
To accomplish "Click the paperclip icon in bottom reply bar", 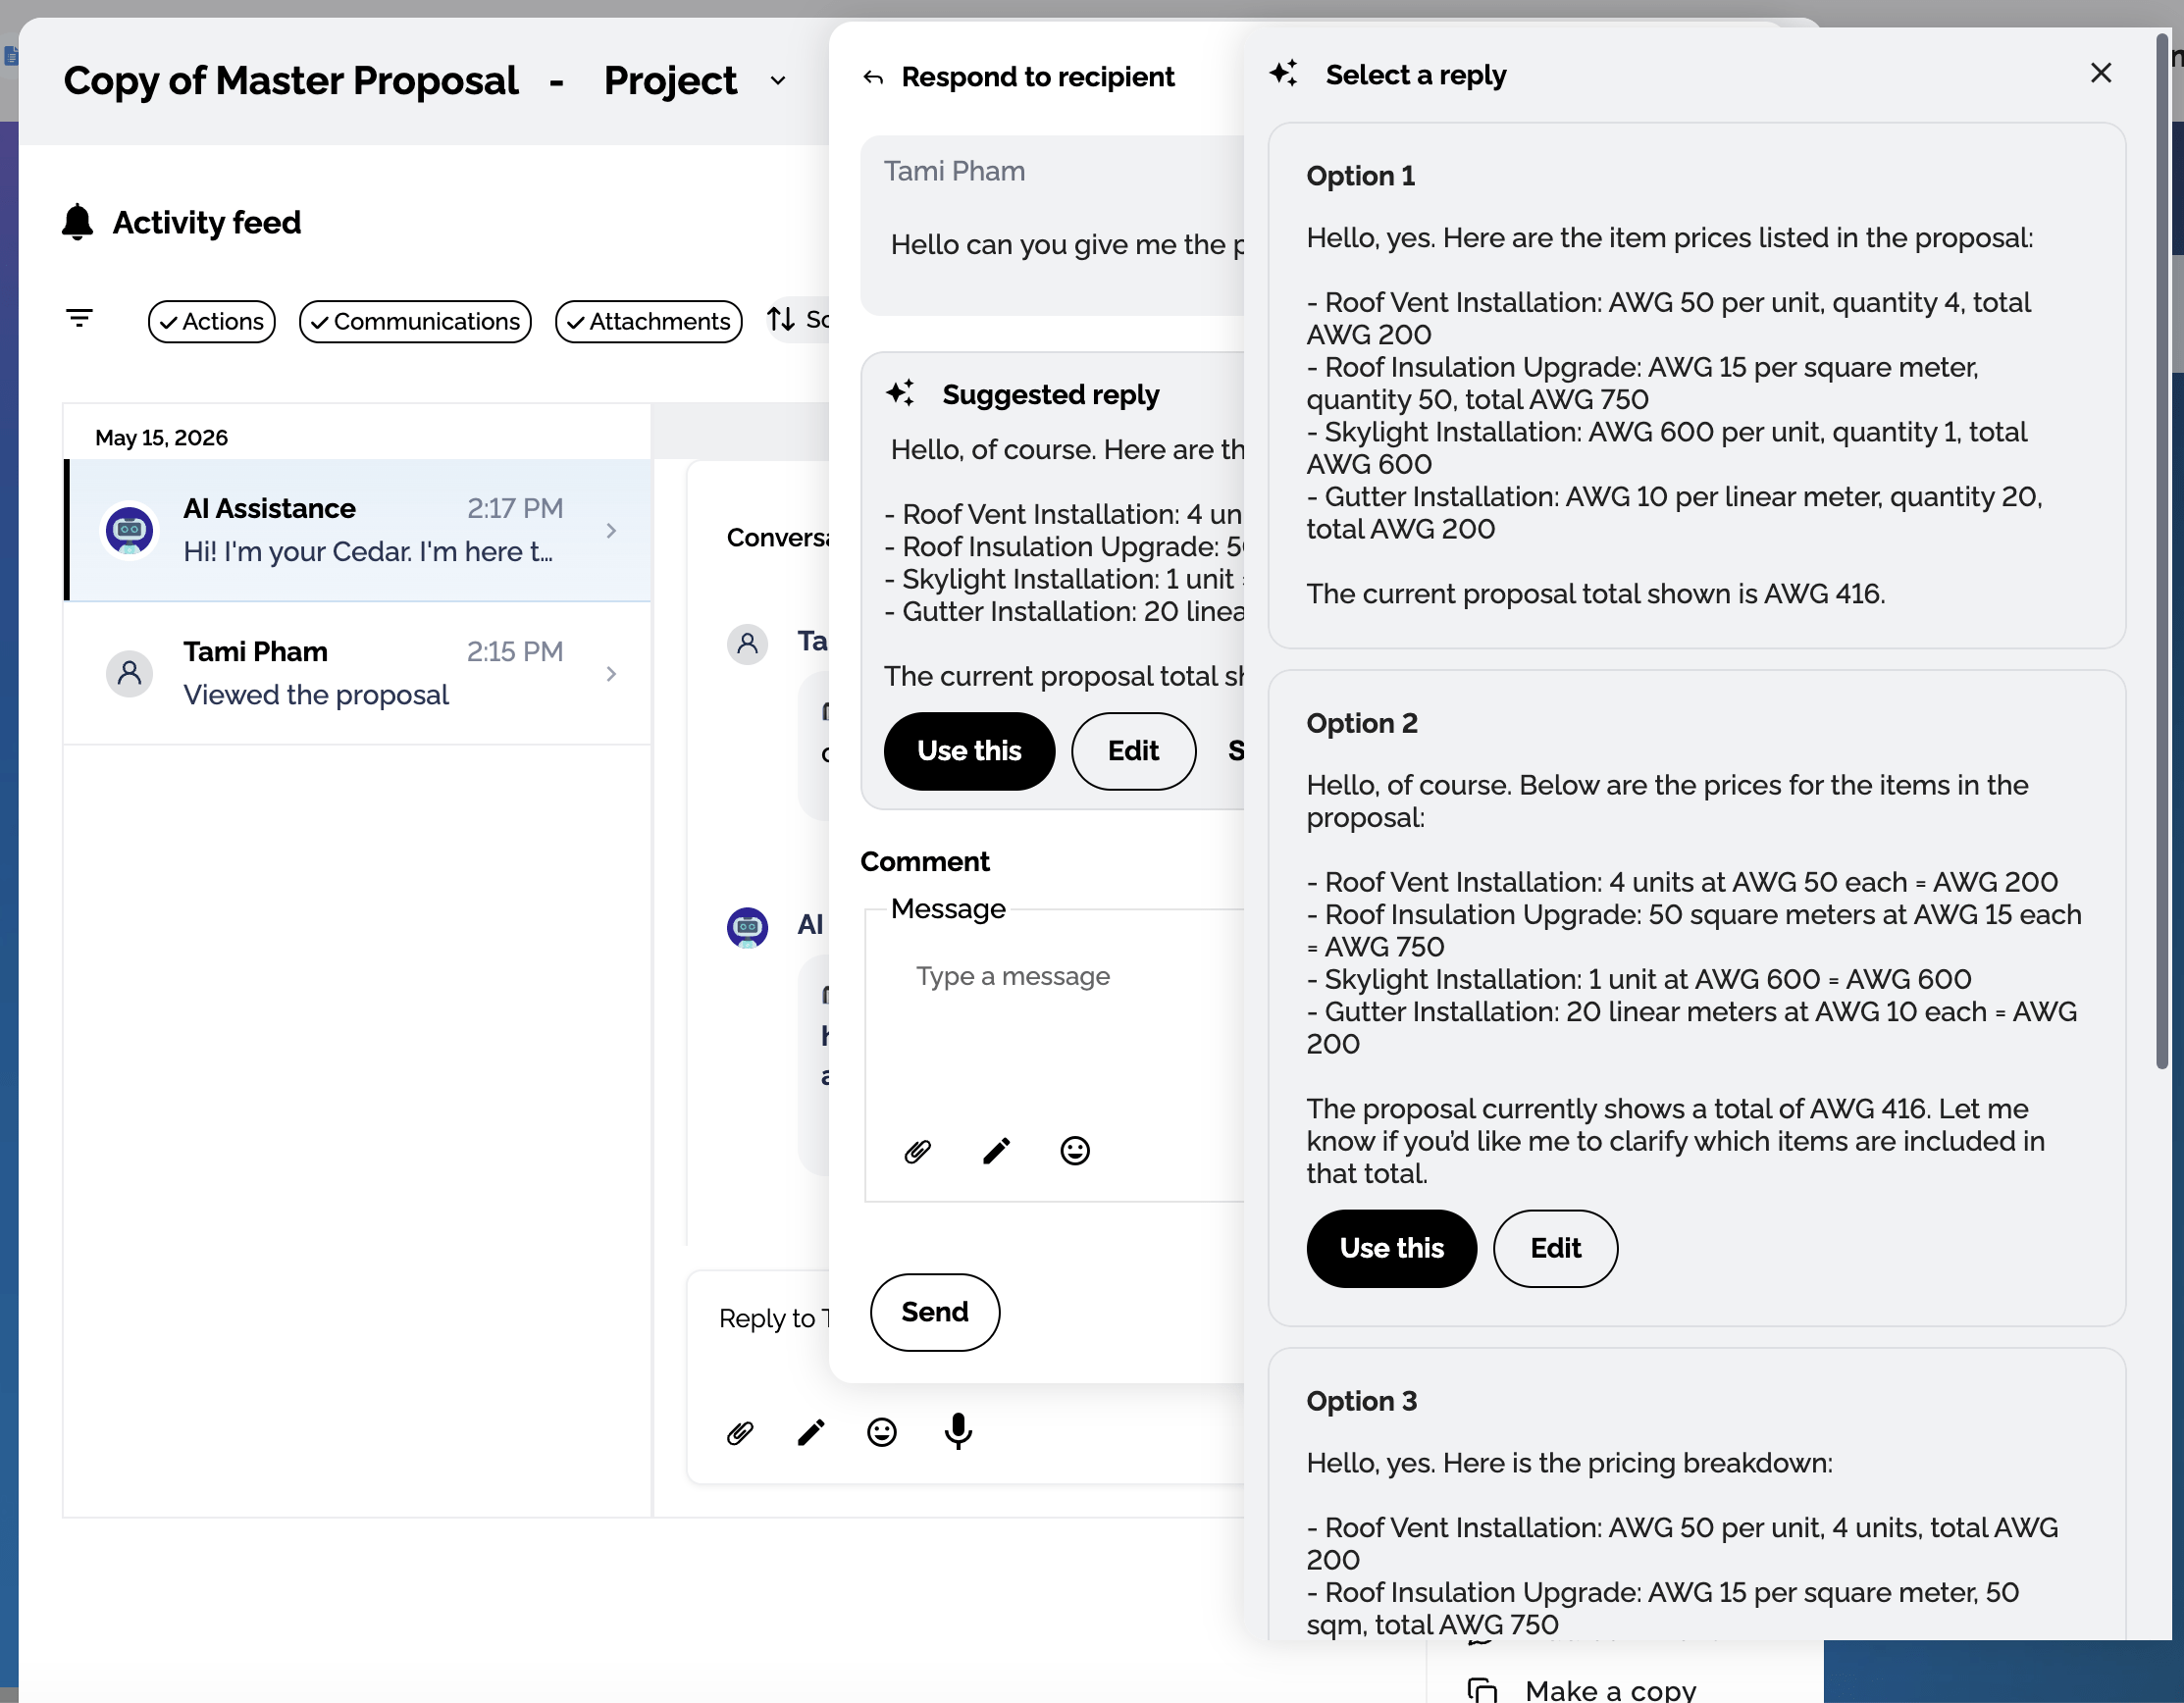I will click(x=740, y=1433).
